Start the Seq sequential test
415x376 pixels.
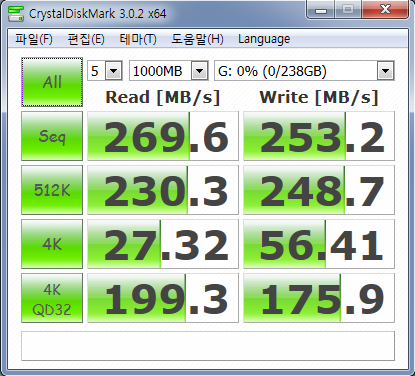(52, 136)
